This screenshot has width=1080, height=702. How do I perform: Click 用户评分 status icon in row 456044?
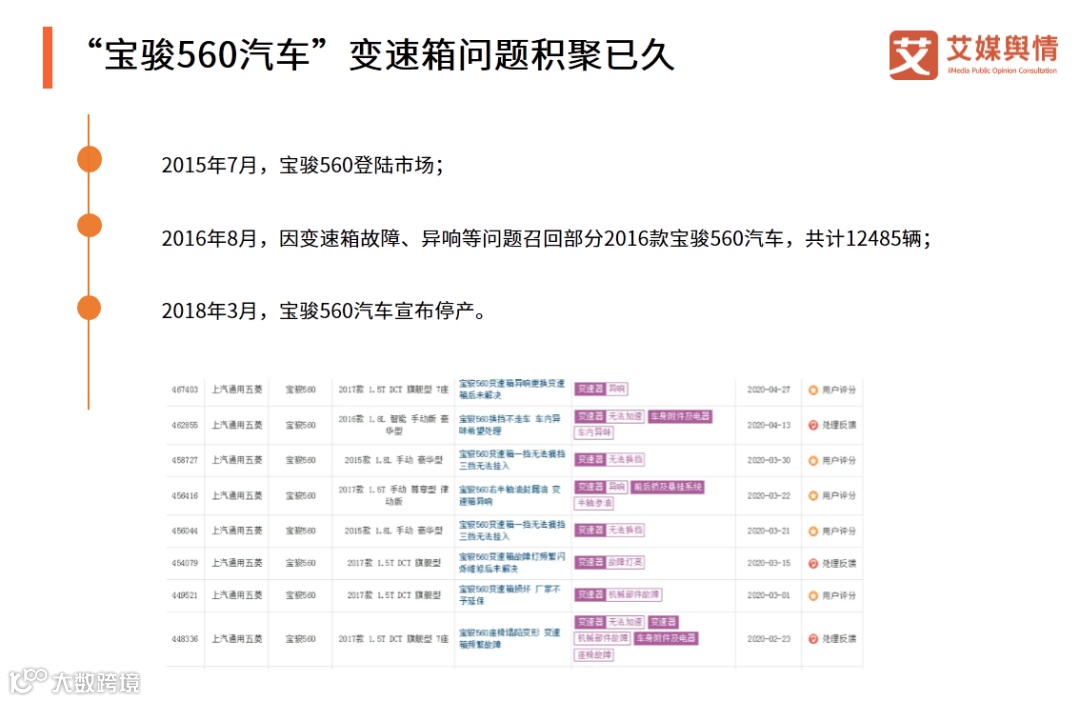click(813, 531)
